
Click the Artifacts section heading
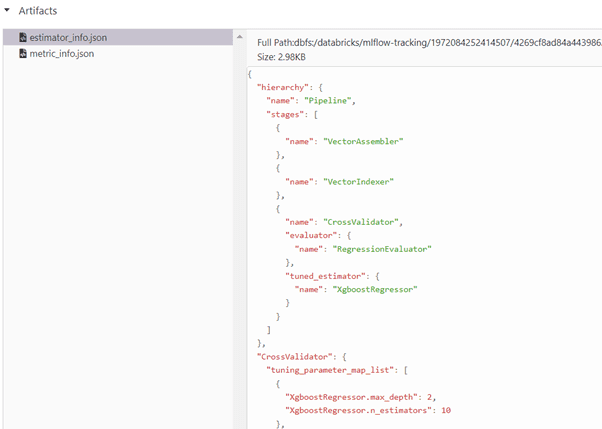(x=38, y=11)
